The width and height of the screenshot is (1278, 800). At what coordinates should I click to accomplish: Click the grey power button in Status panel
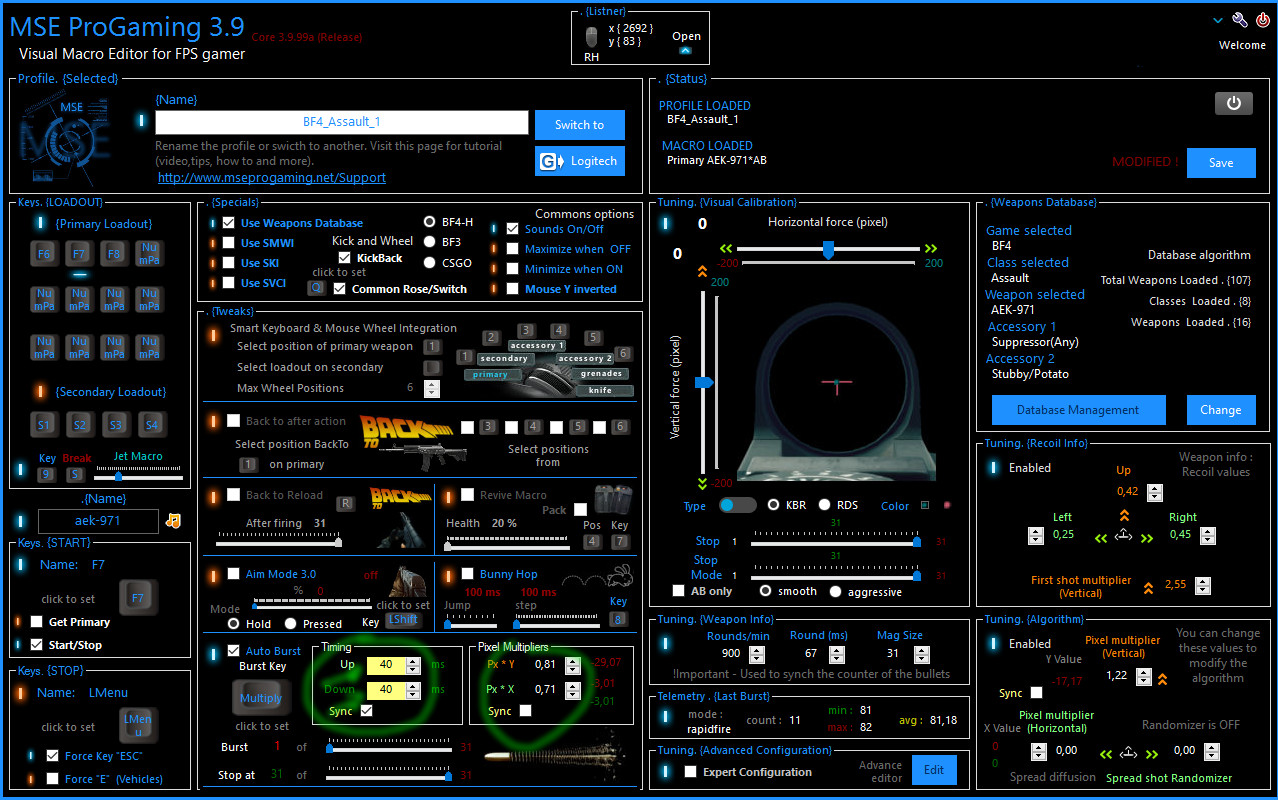(1233, 103)
